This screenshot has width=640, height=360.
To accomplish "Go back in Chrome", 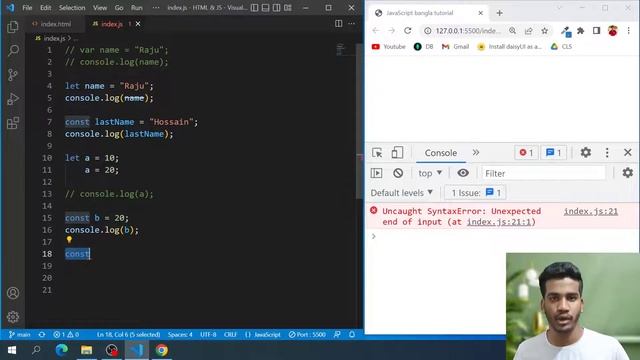I will [x=376, y=31].
